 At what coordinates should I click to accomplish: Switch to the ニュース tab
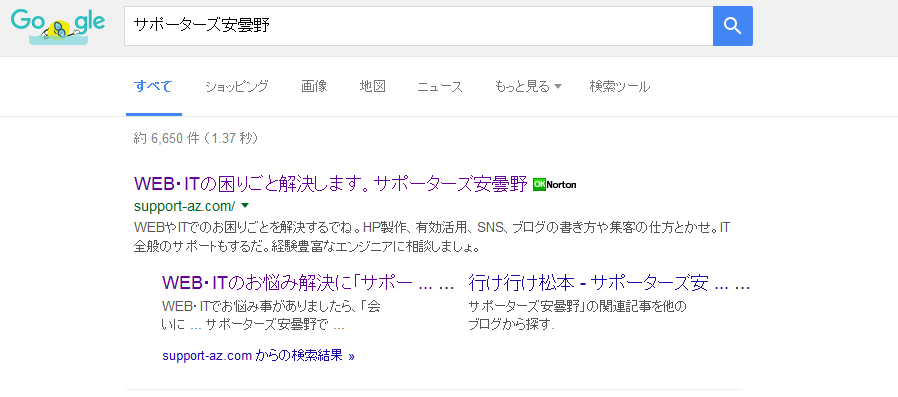coord(440,87)
